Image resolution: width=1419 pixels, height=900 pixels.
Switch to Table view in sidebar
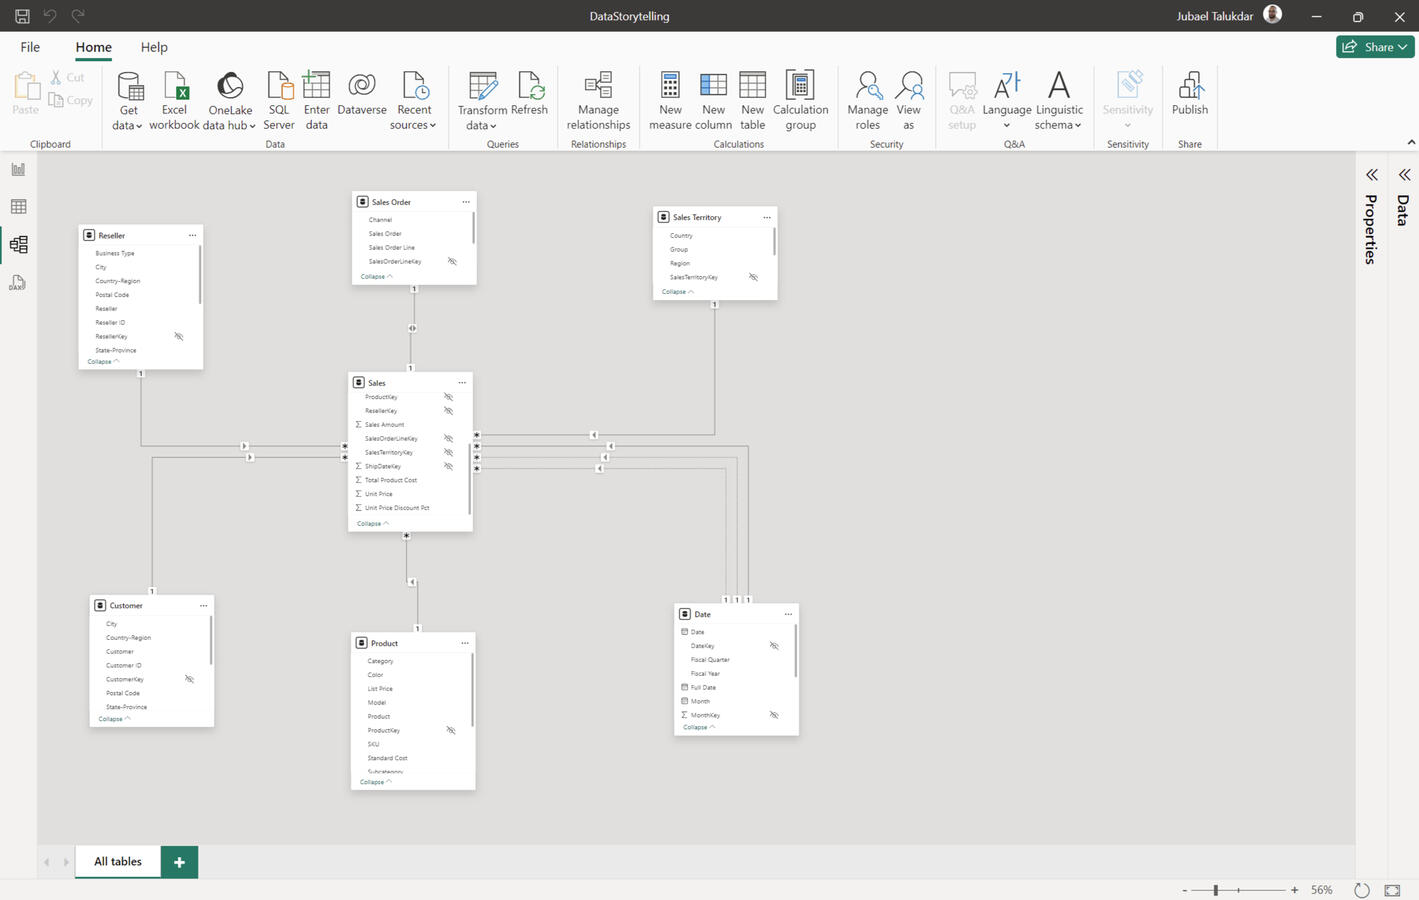coord(18,207)
